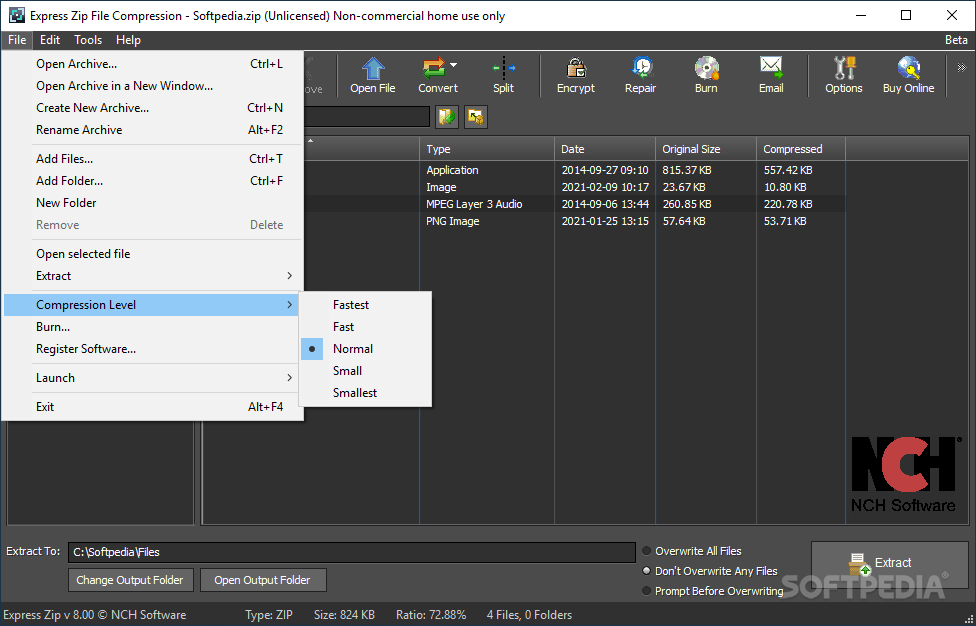This screenshot has height=626, width=976.
Task: Open the Convert dropdown arrow
Action: (454, 65)
